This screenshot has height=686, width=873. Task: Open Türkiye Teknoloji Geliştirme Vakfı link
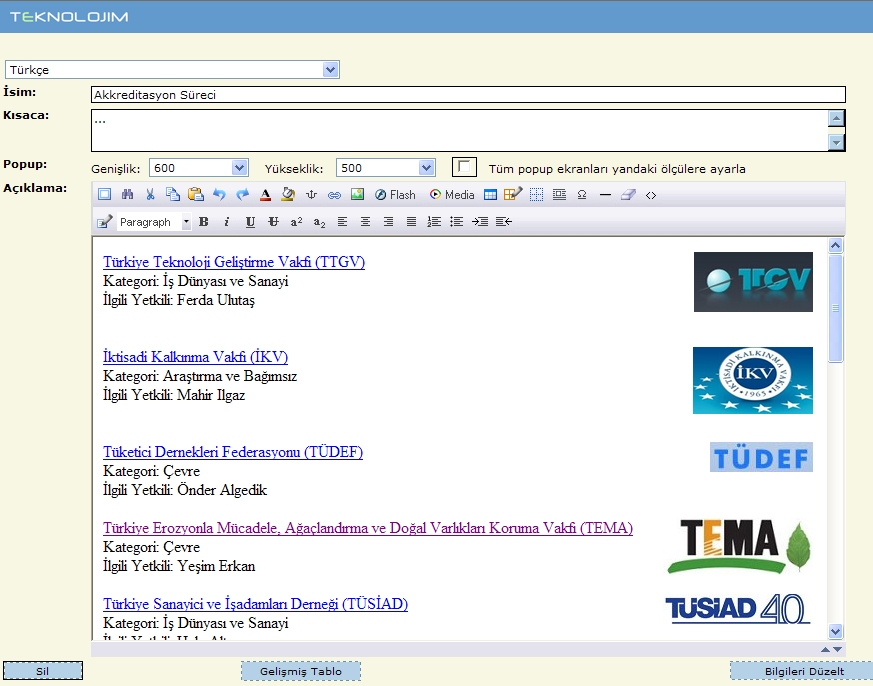(234, 262)
